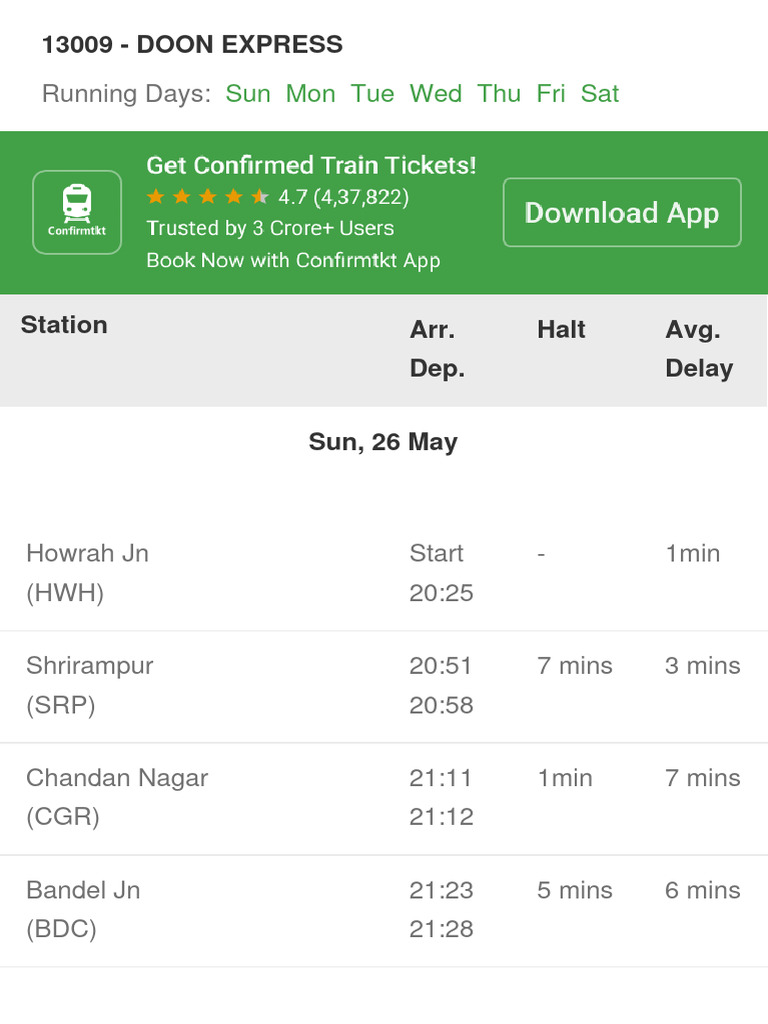Click the Get Confirmed Train Tickets banner text
This screenshot has width=768, height=1024.
point(311,166)
